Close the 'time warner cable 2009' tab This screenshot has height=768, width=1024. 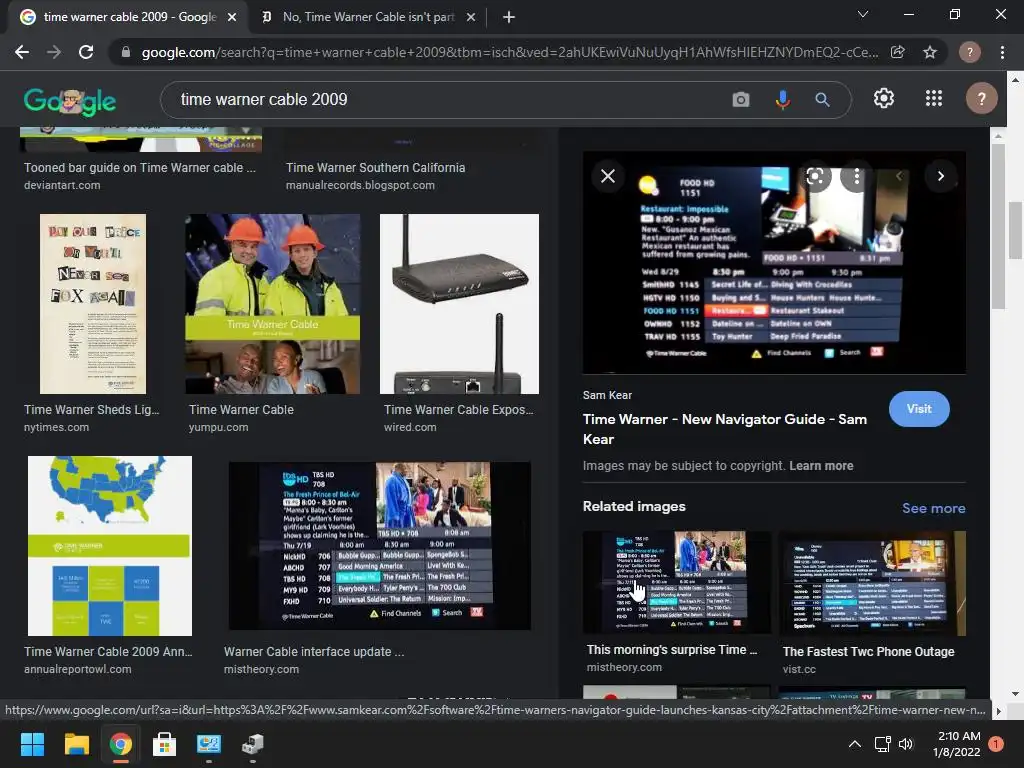(232, 17)
